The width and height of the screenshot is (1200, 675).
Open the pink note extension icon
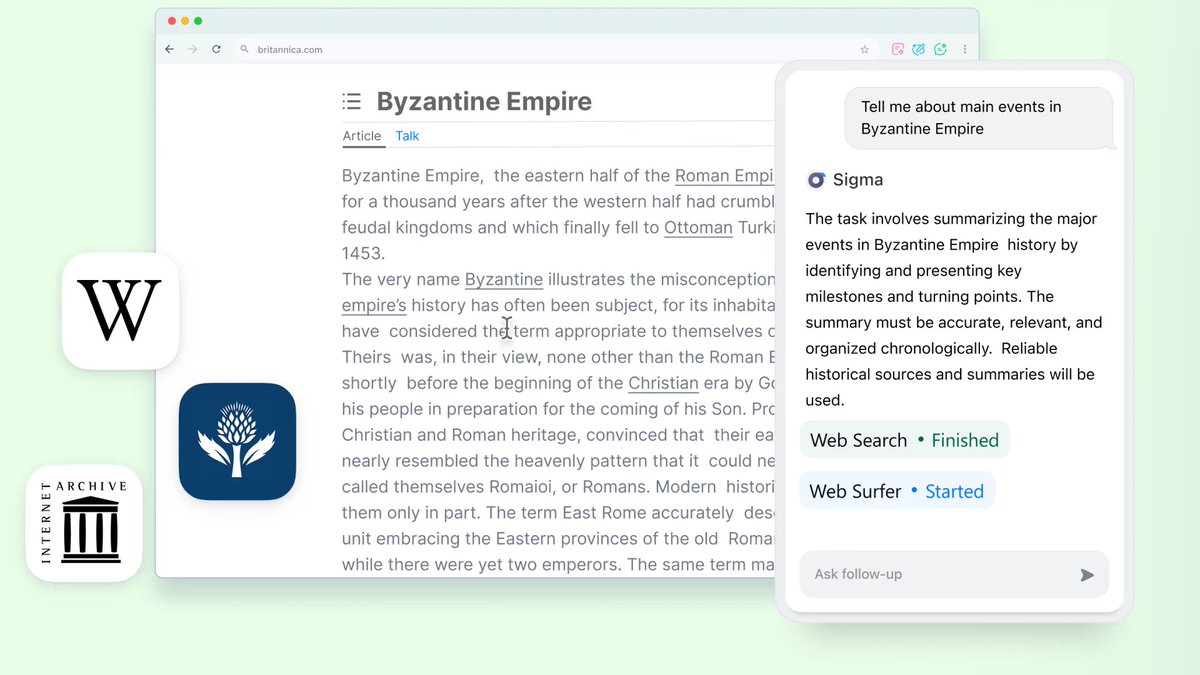click(x=898, y=49)
